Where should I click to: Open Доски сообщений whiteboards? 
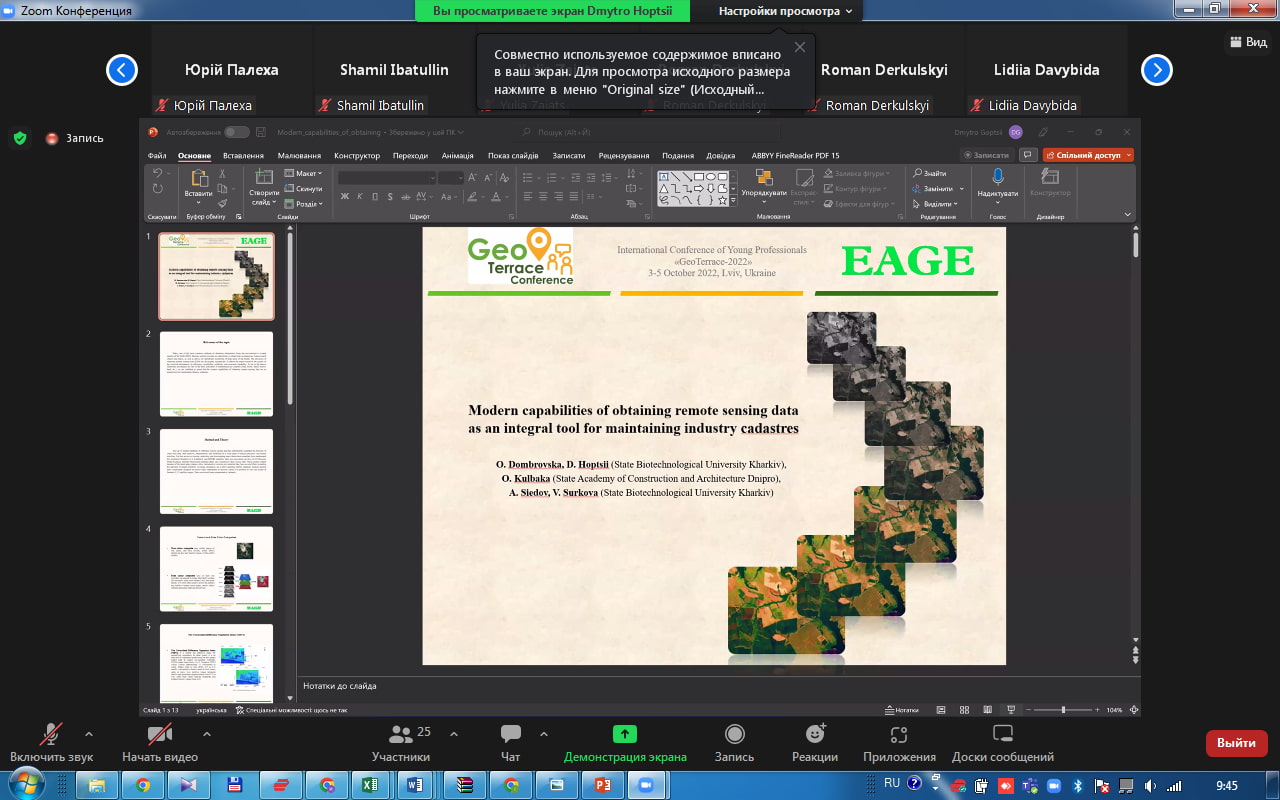1003,745
